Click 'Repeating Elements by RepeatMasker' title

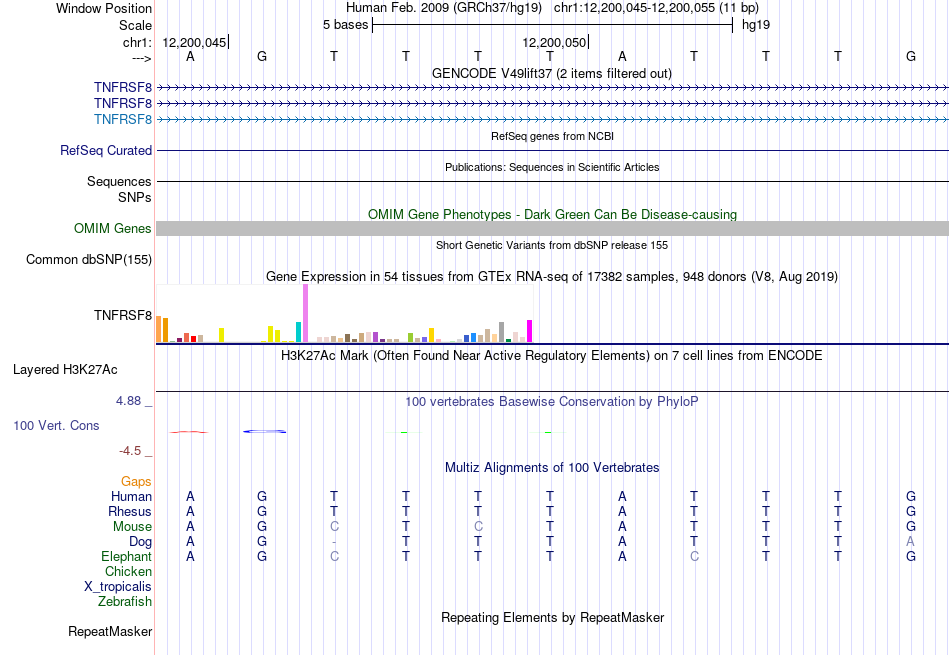click(x=552, y=617)
